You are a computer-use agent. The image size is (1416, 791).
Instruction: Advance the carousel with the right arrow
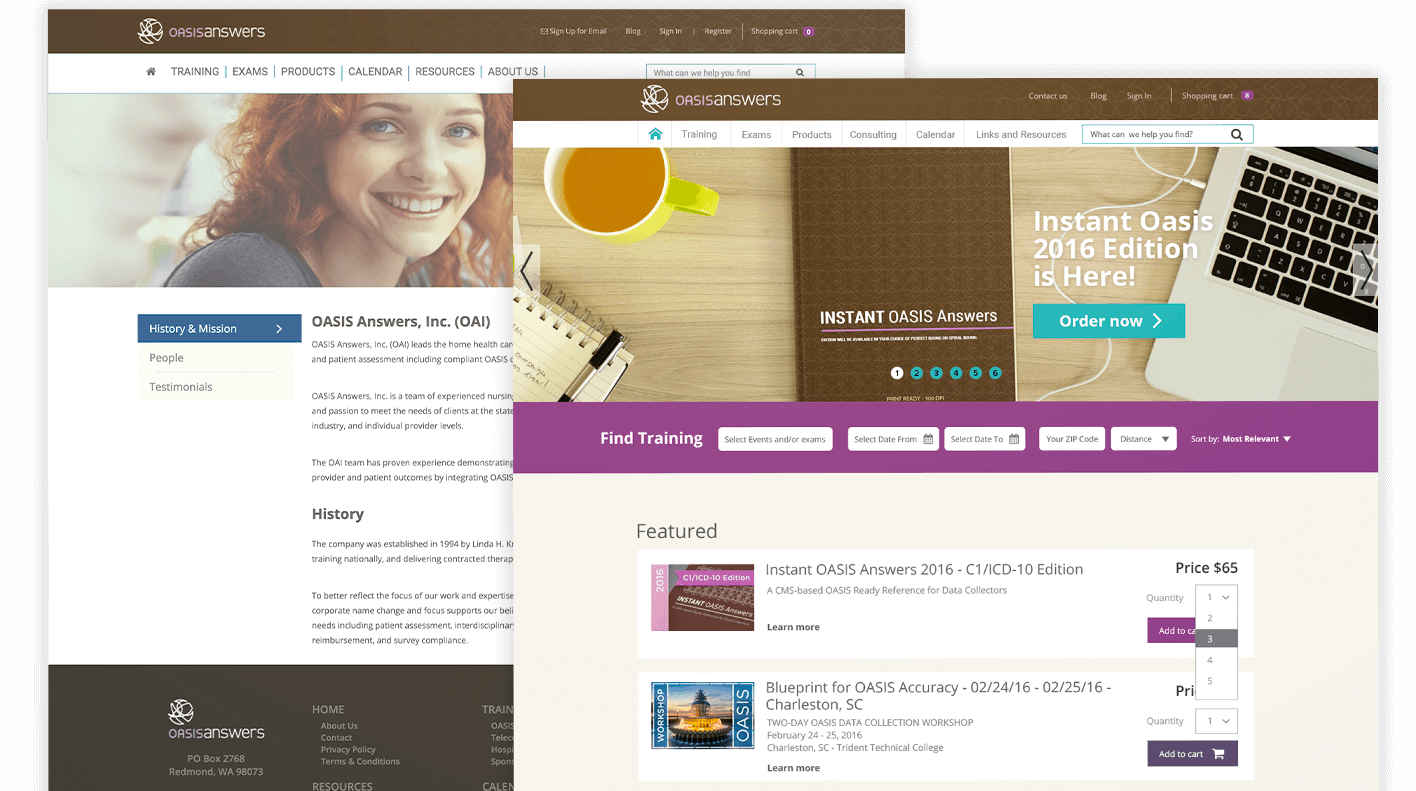(1365, 270)
